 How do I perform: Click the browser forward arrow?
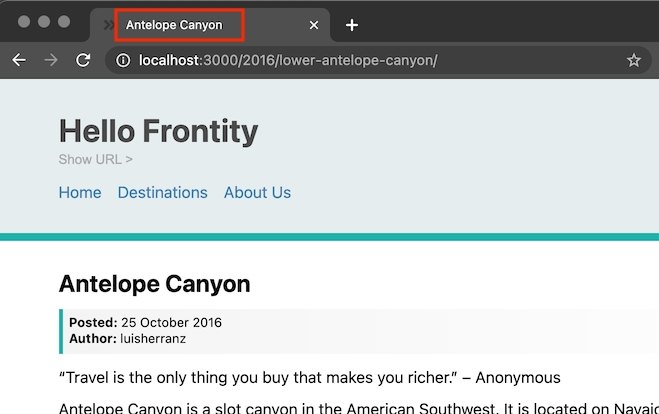[x=50, y=61]
